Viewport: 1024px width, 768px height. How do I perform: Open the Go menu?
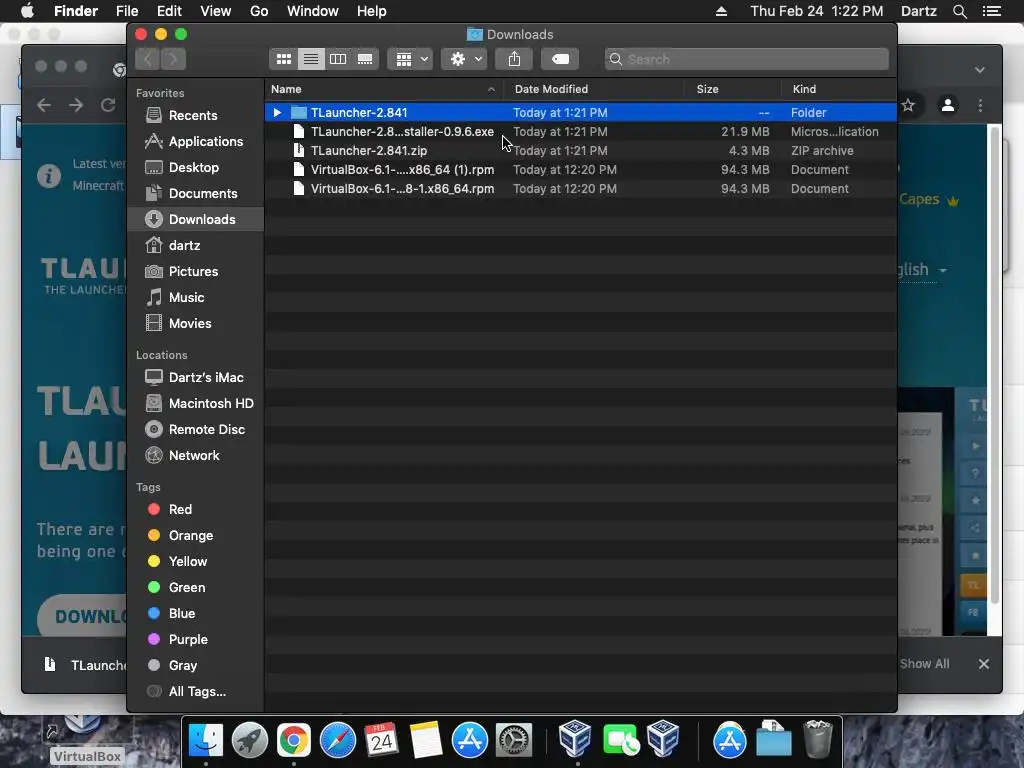[x=259, y=11]
